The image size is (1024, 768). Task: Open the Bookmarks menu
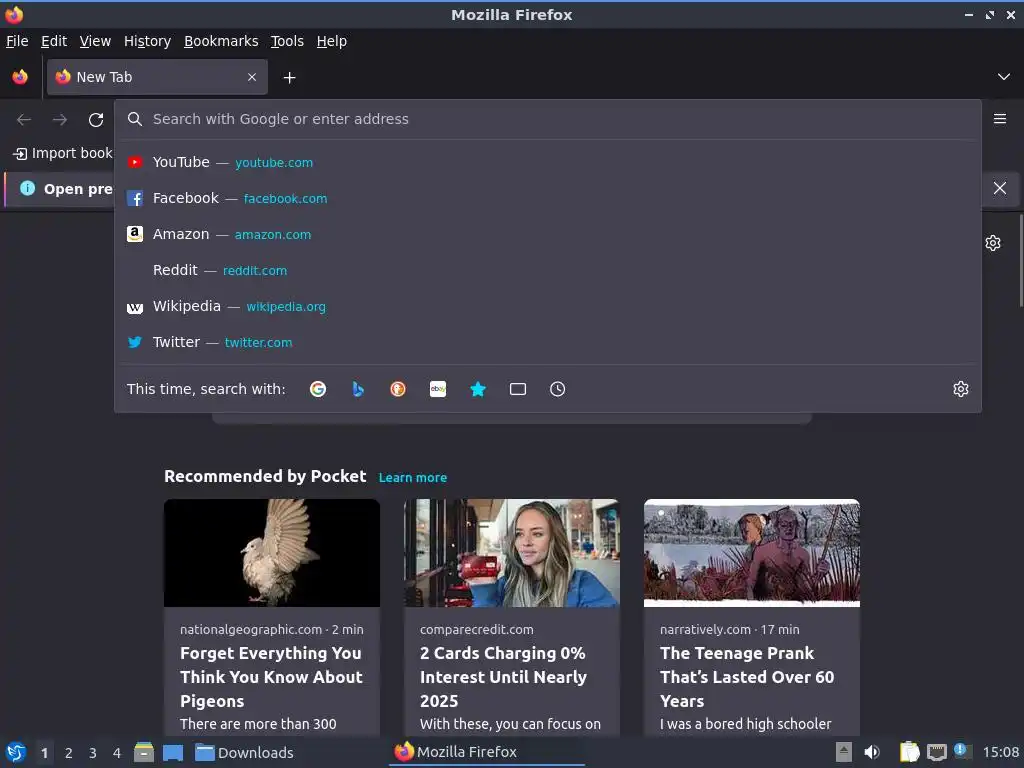pyautogui.click(x=221, y=41)
